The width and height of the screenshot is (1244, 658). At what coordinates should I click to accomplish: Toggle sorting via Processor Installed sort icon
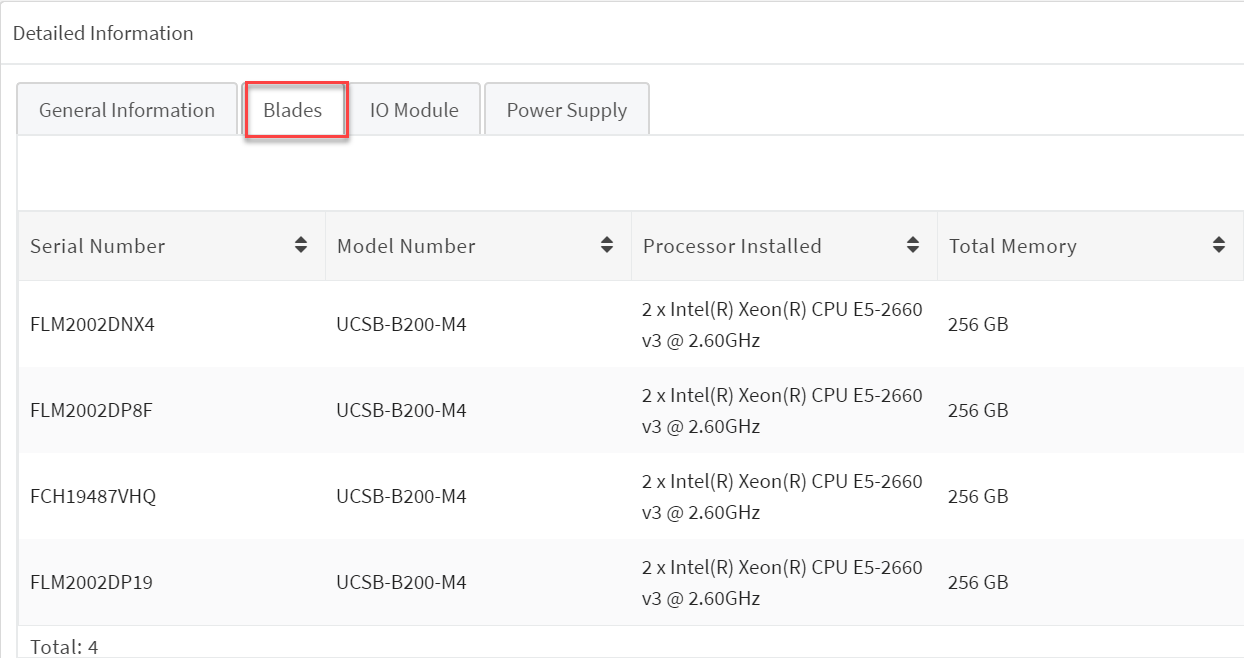tap(913, 245)
